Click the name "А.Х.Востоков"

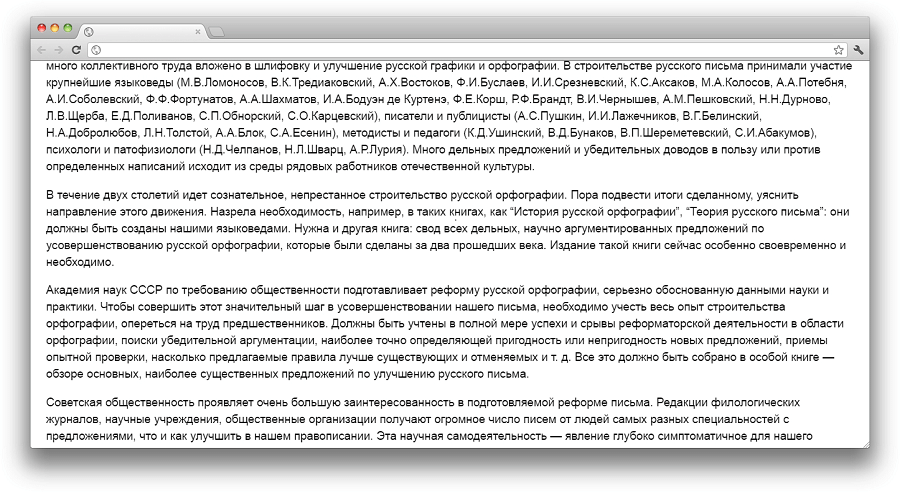(x=414, y=82)
